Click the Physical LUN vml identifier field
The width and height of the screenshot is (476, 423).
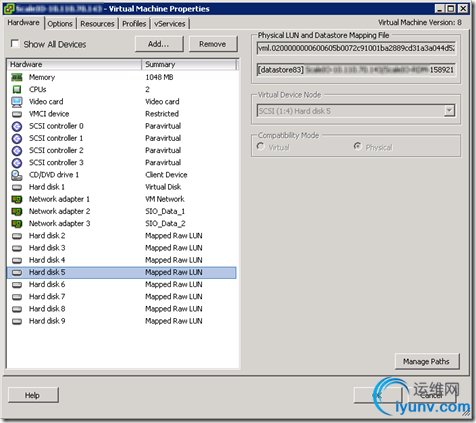pos(356,48)
